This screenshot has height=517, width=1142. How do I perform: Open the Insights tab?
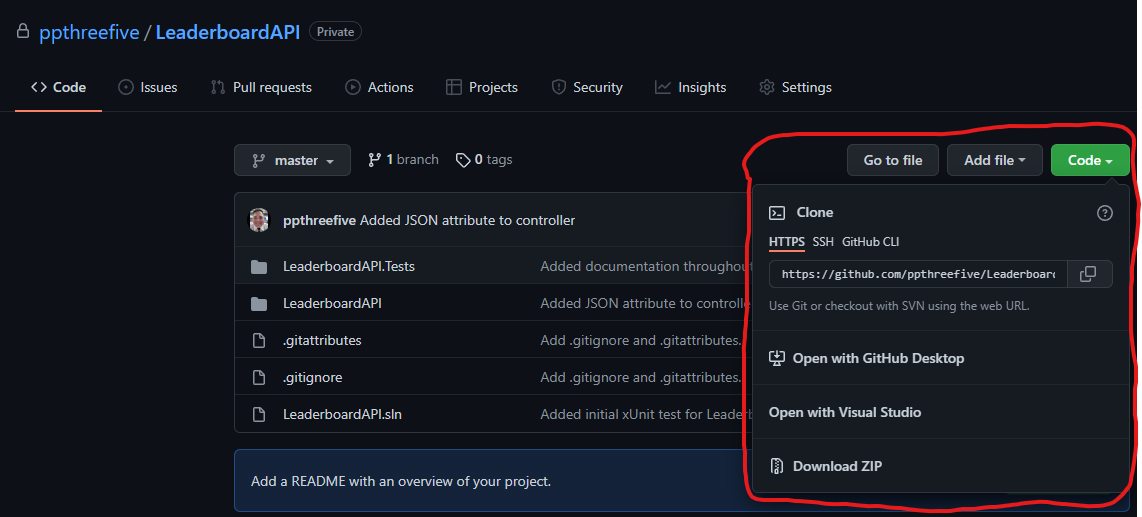690,87
